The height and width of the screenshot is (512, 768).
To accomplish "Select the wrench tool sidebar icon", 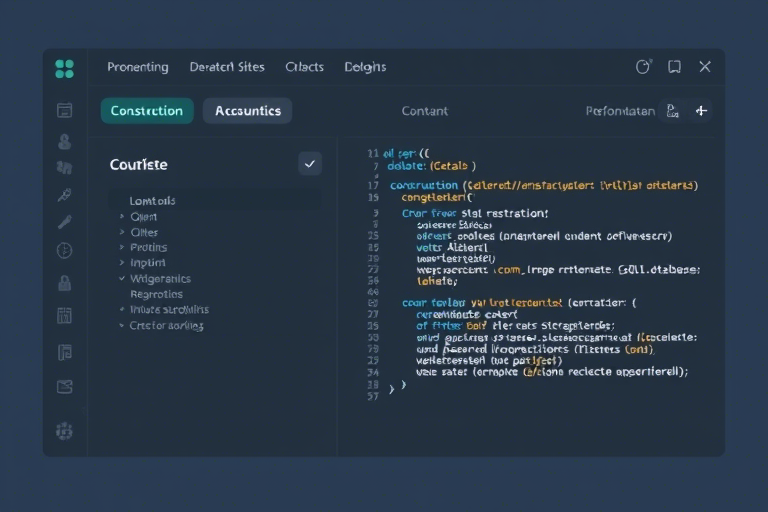I will pyautogui.click(x=65, y=222).
